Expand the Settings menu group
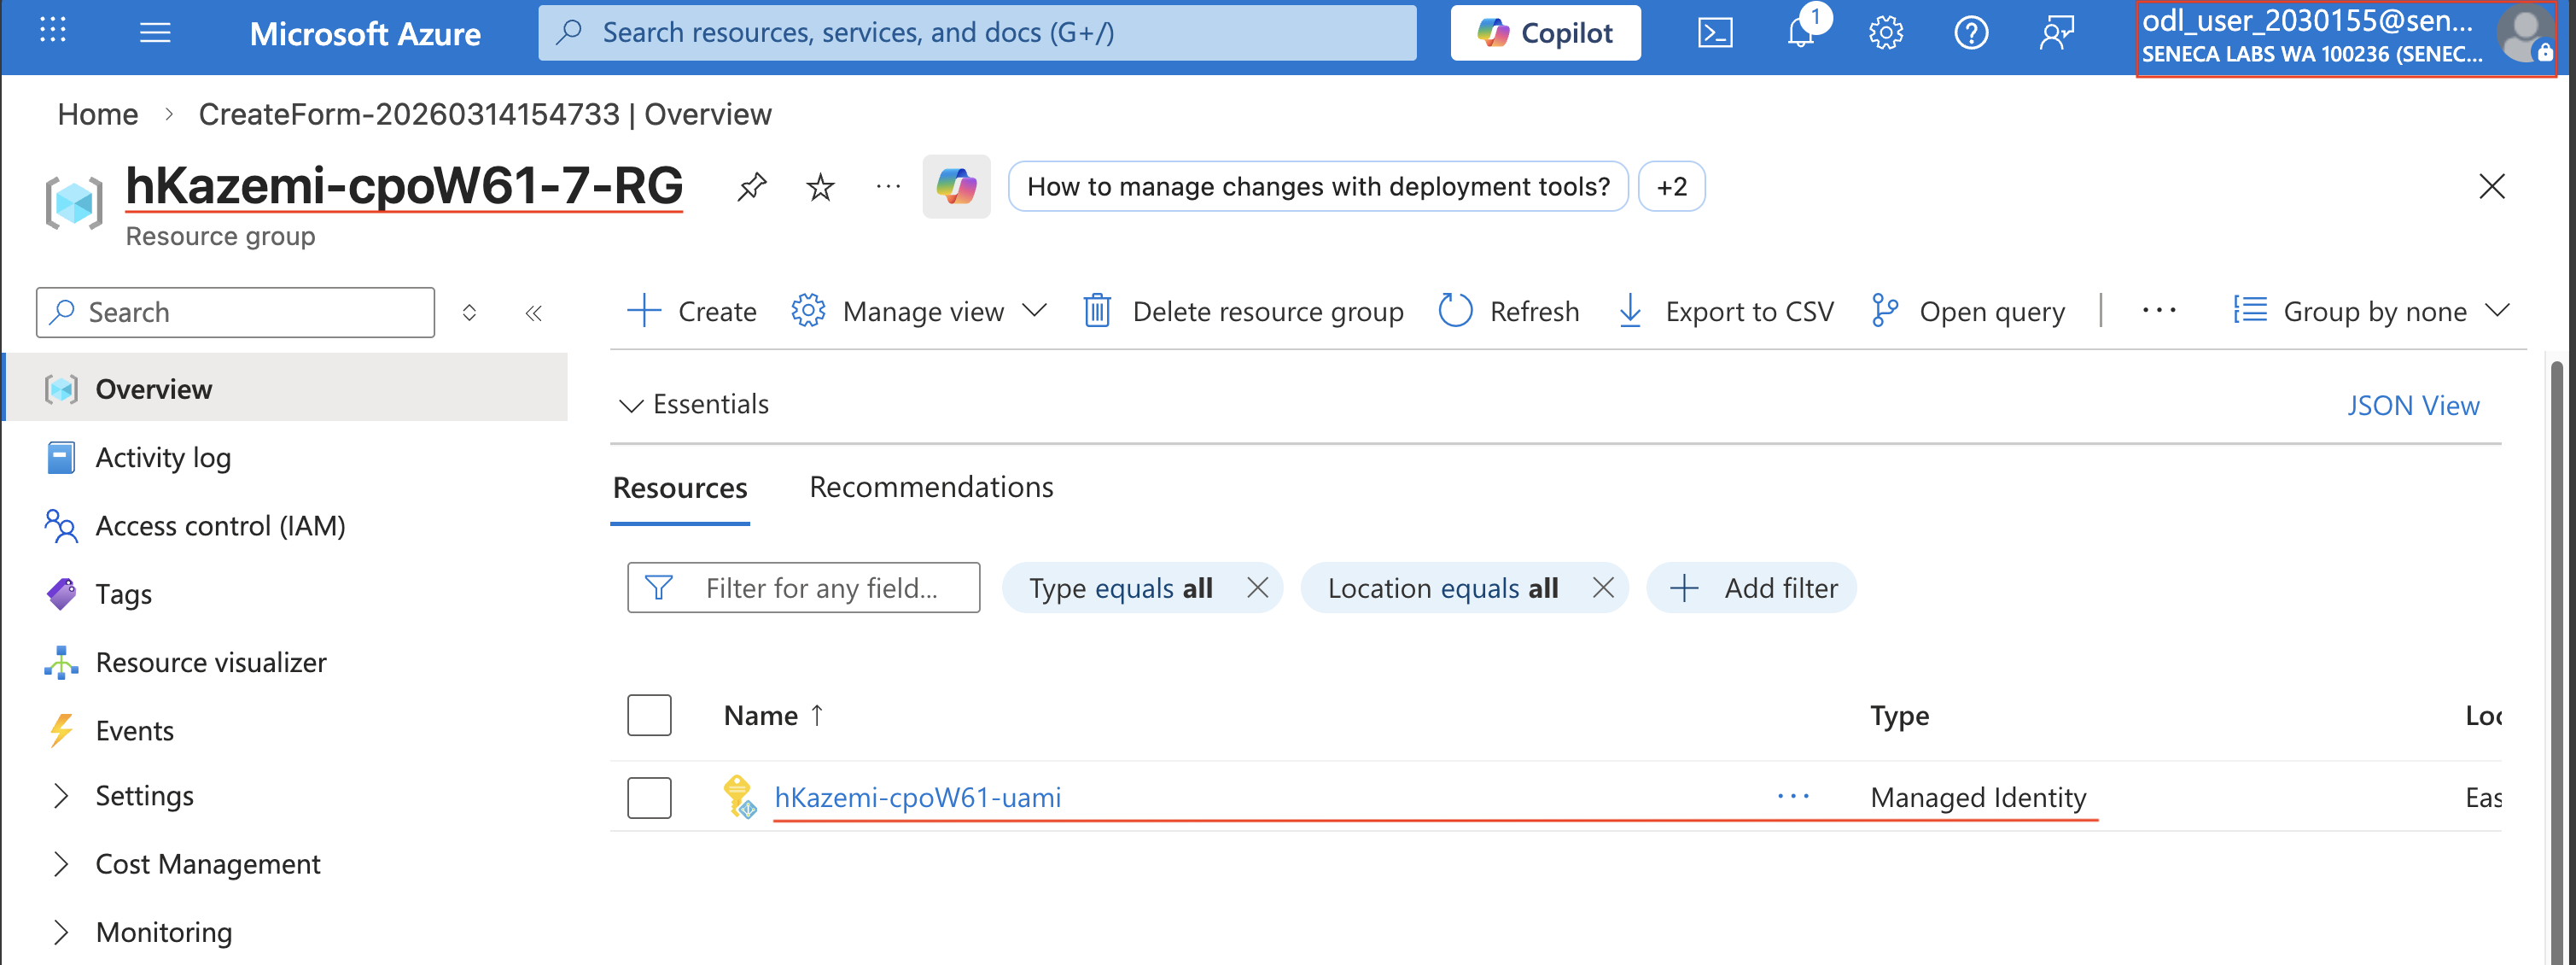The image size is (2576, 965). pyautogui.click(x=61, y=796)
